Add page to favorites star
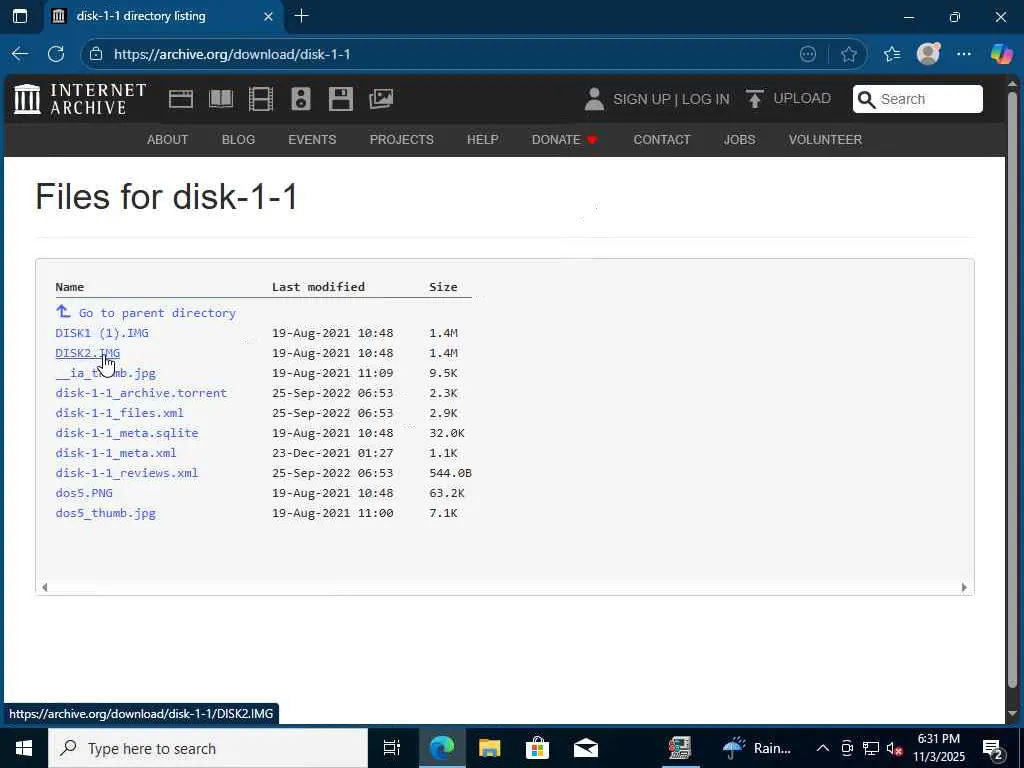The image size is (1024, 768). pyautogui.click(x=848, y=54)
